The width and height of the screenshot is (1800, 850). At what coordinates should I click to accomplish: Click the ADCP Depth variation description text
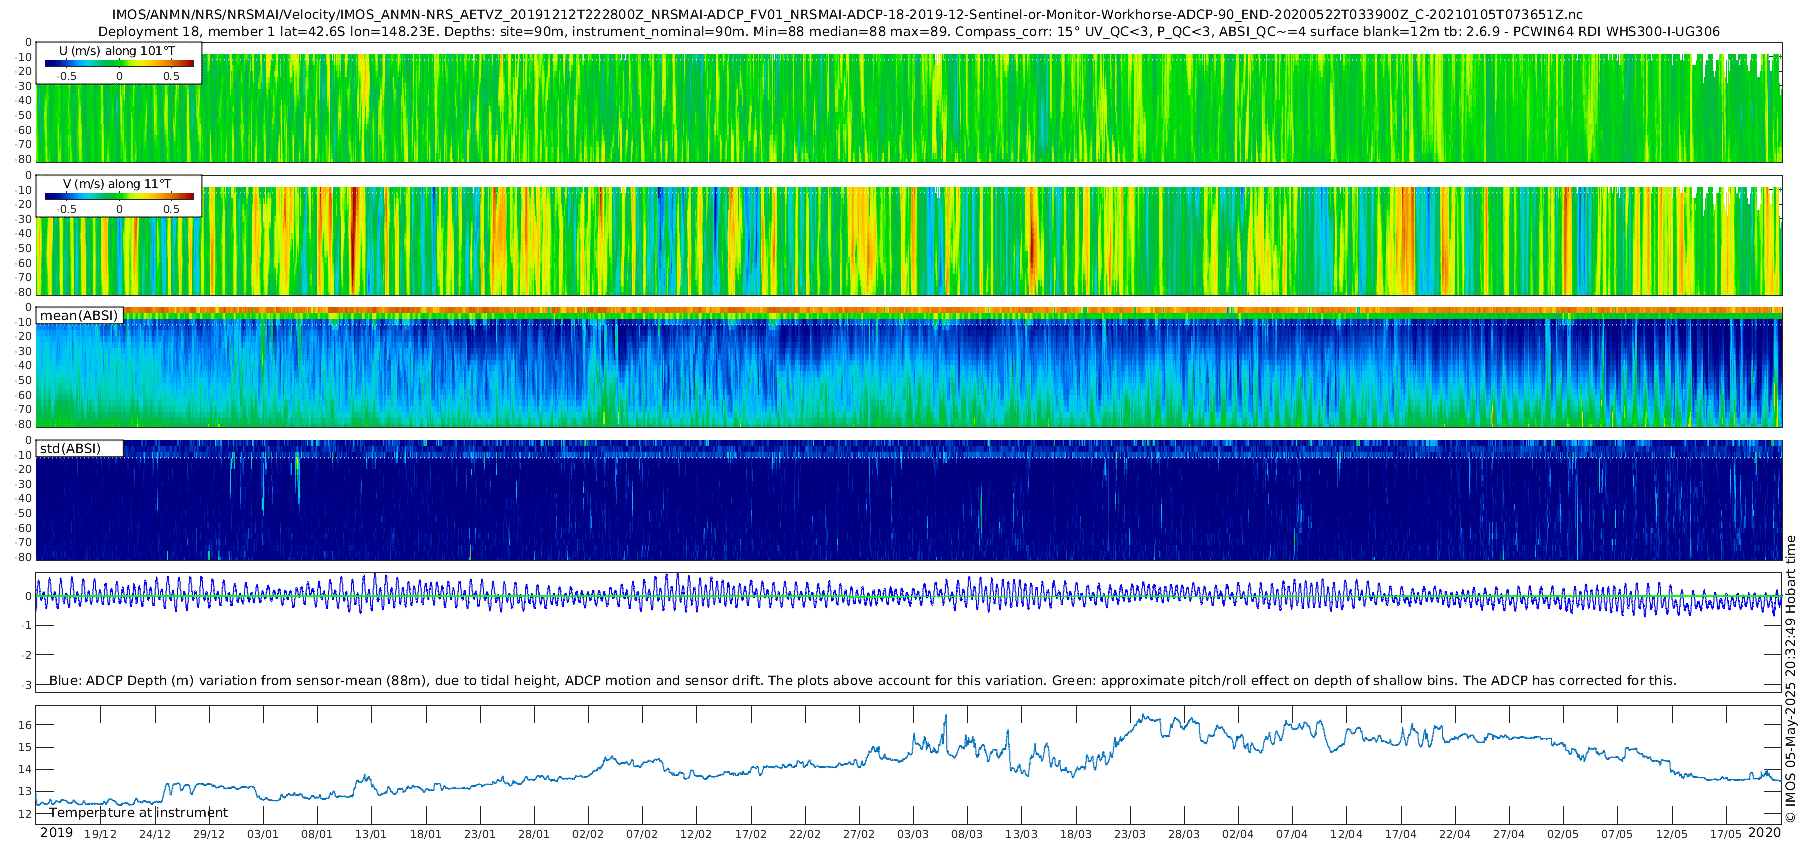(x=862, y=680)
